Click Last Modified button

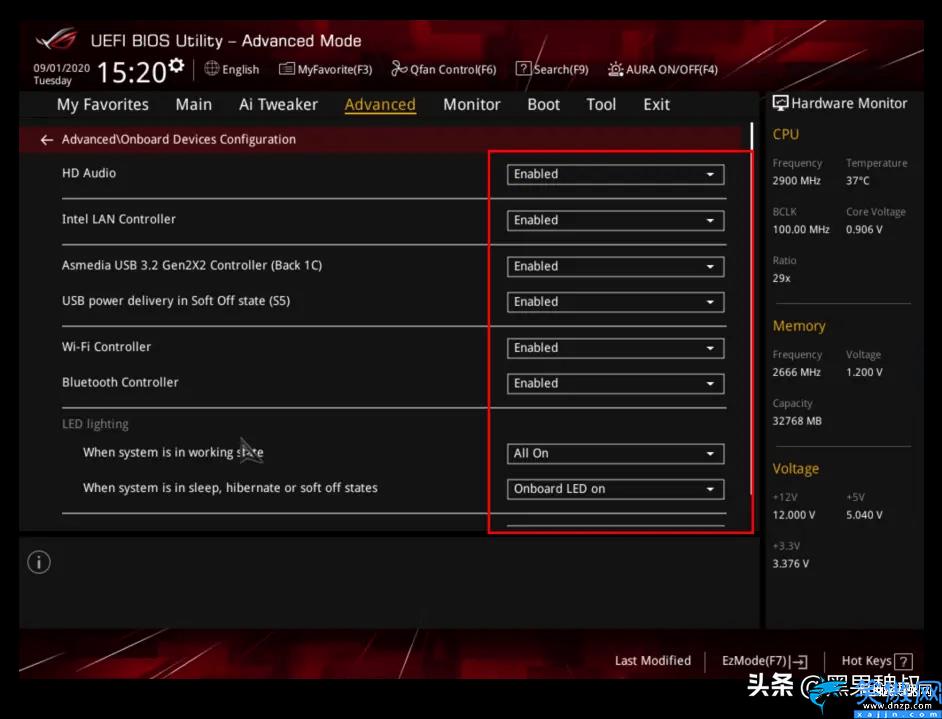653,661
